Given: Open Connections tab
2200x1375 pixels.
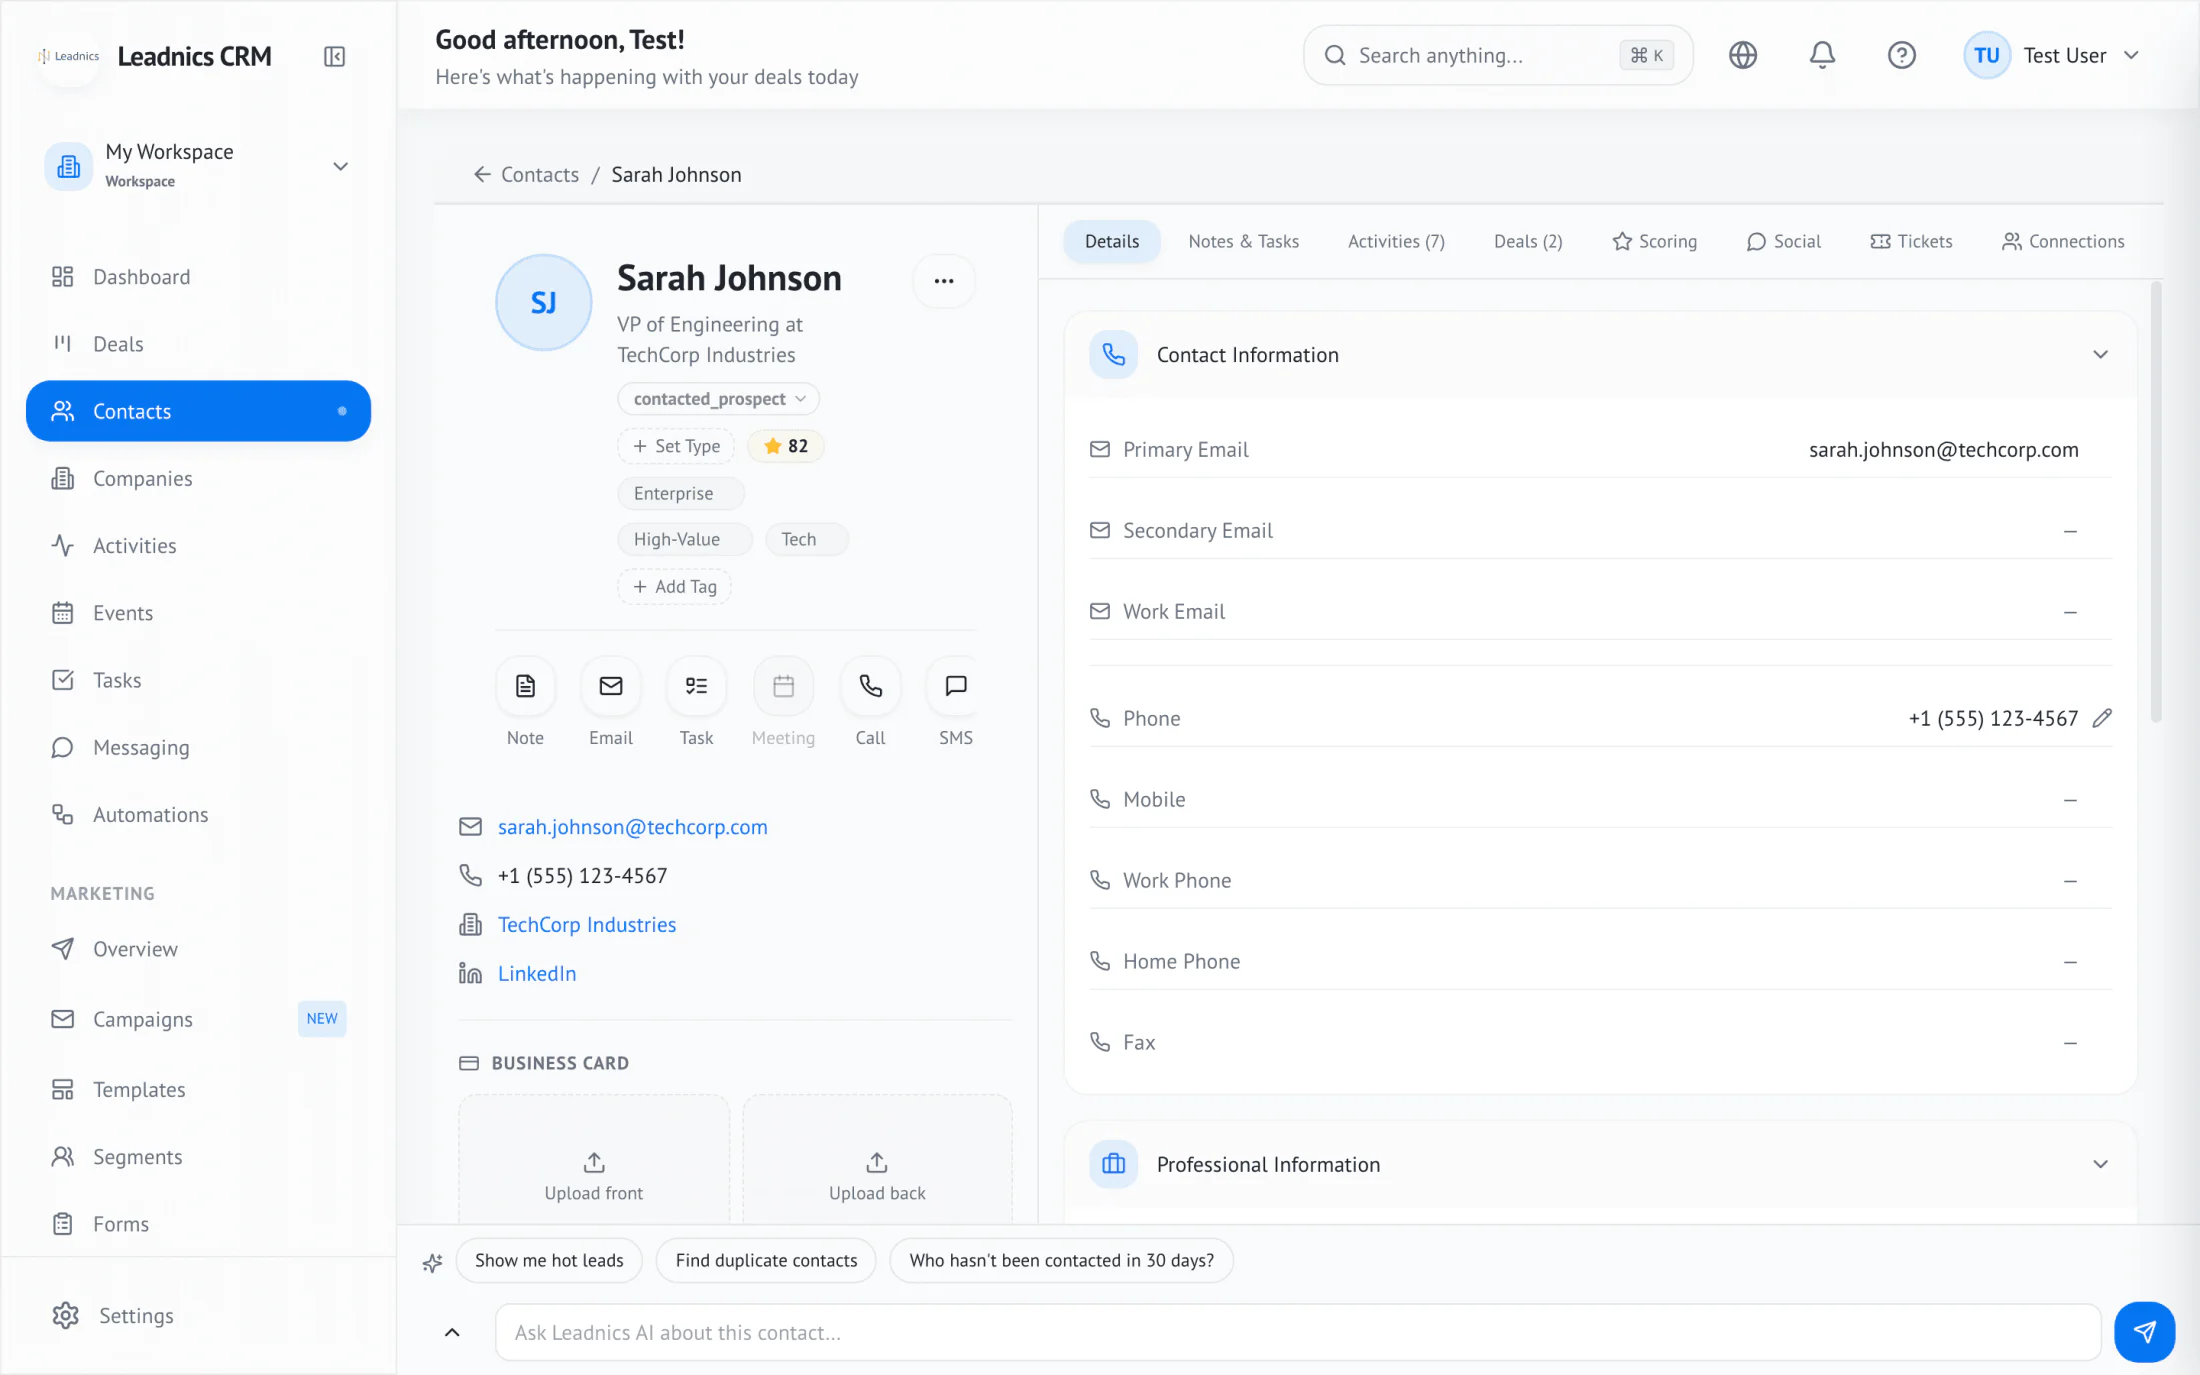Looking at the screenshot, I should tap(2062, 241).
